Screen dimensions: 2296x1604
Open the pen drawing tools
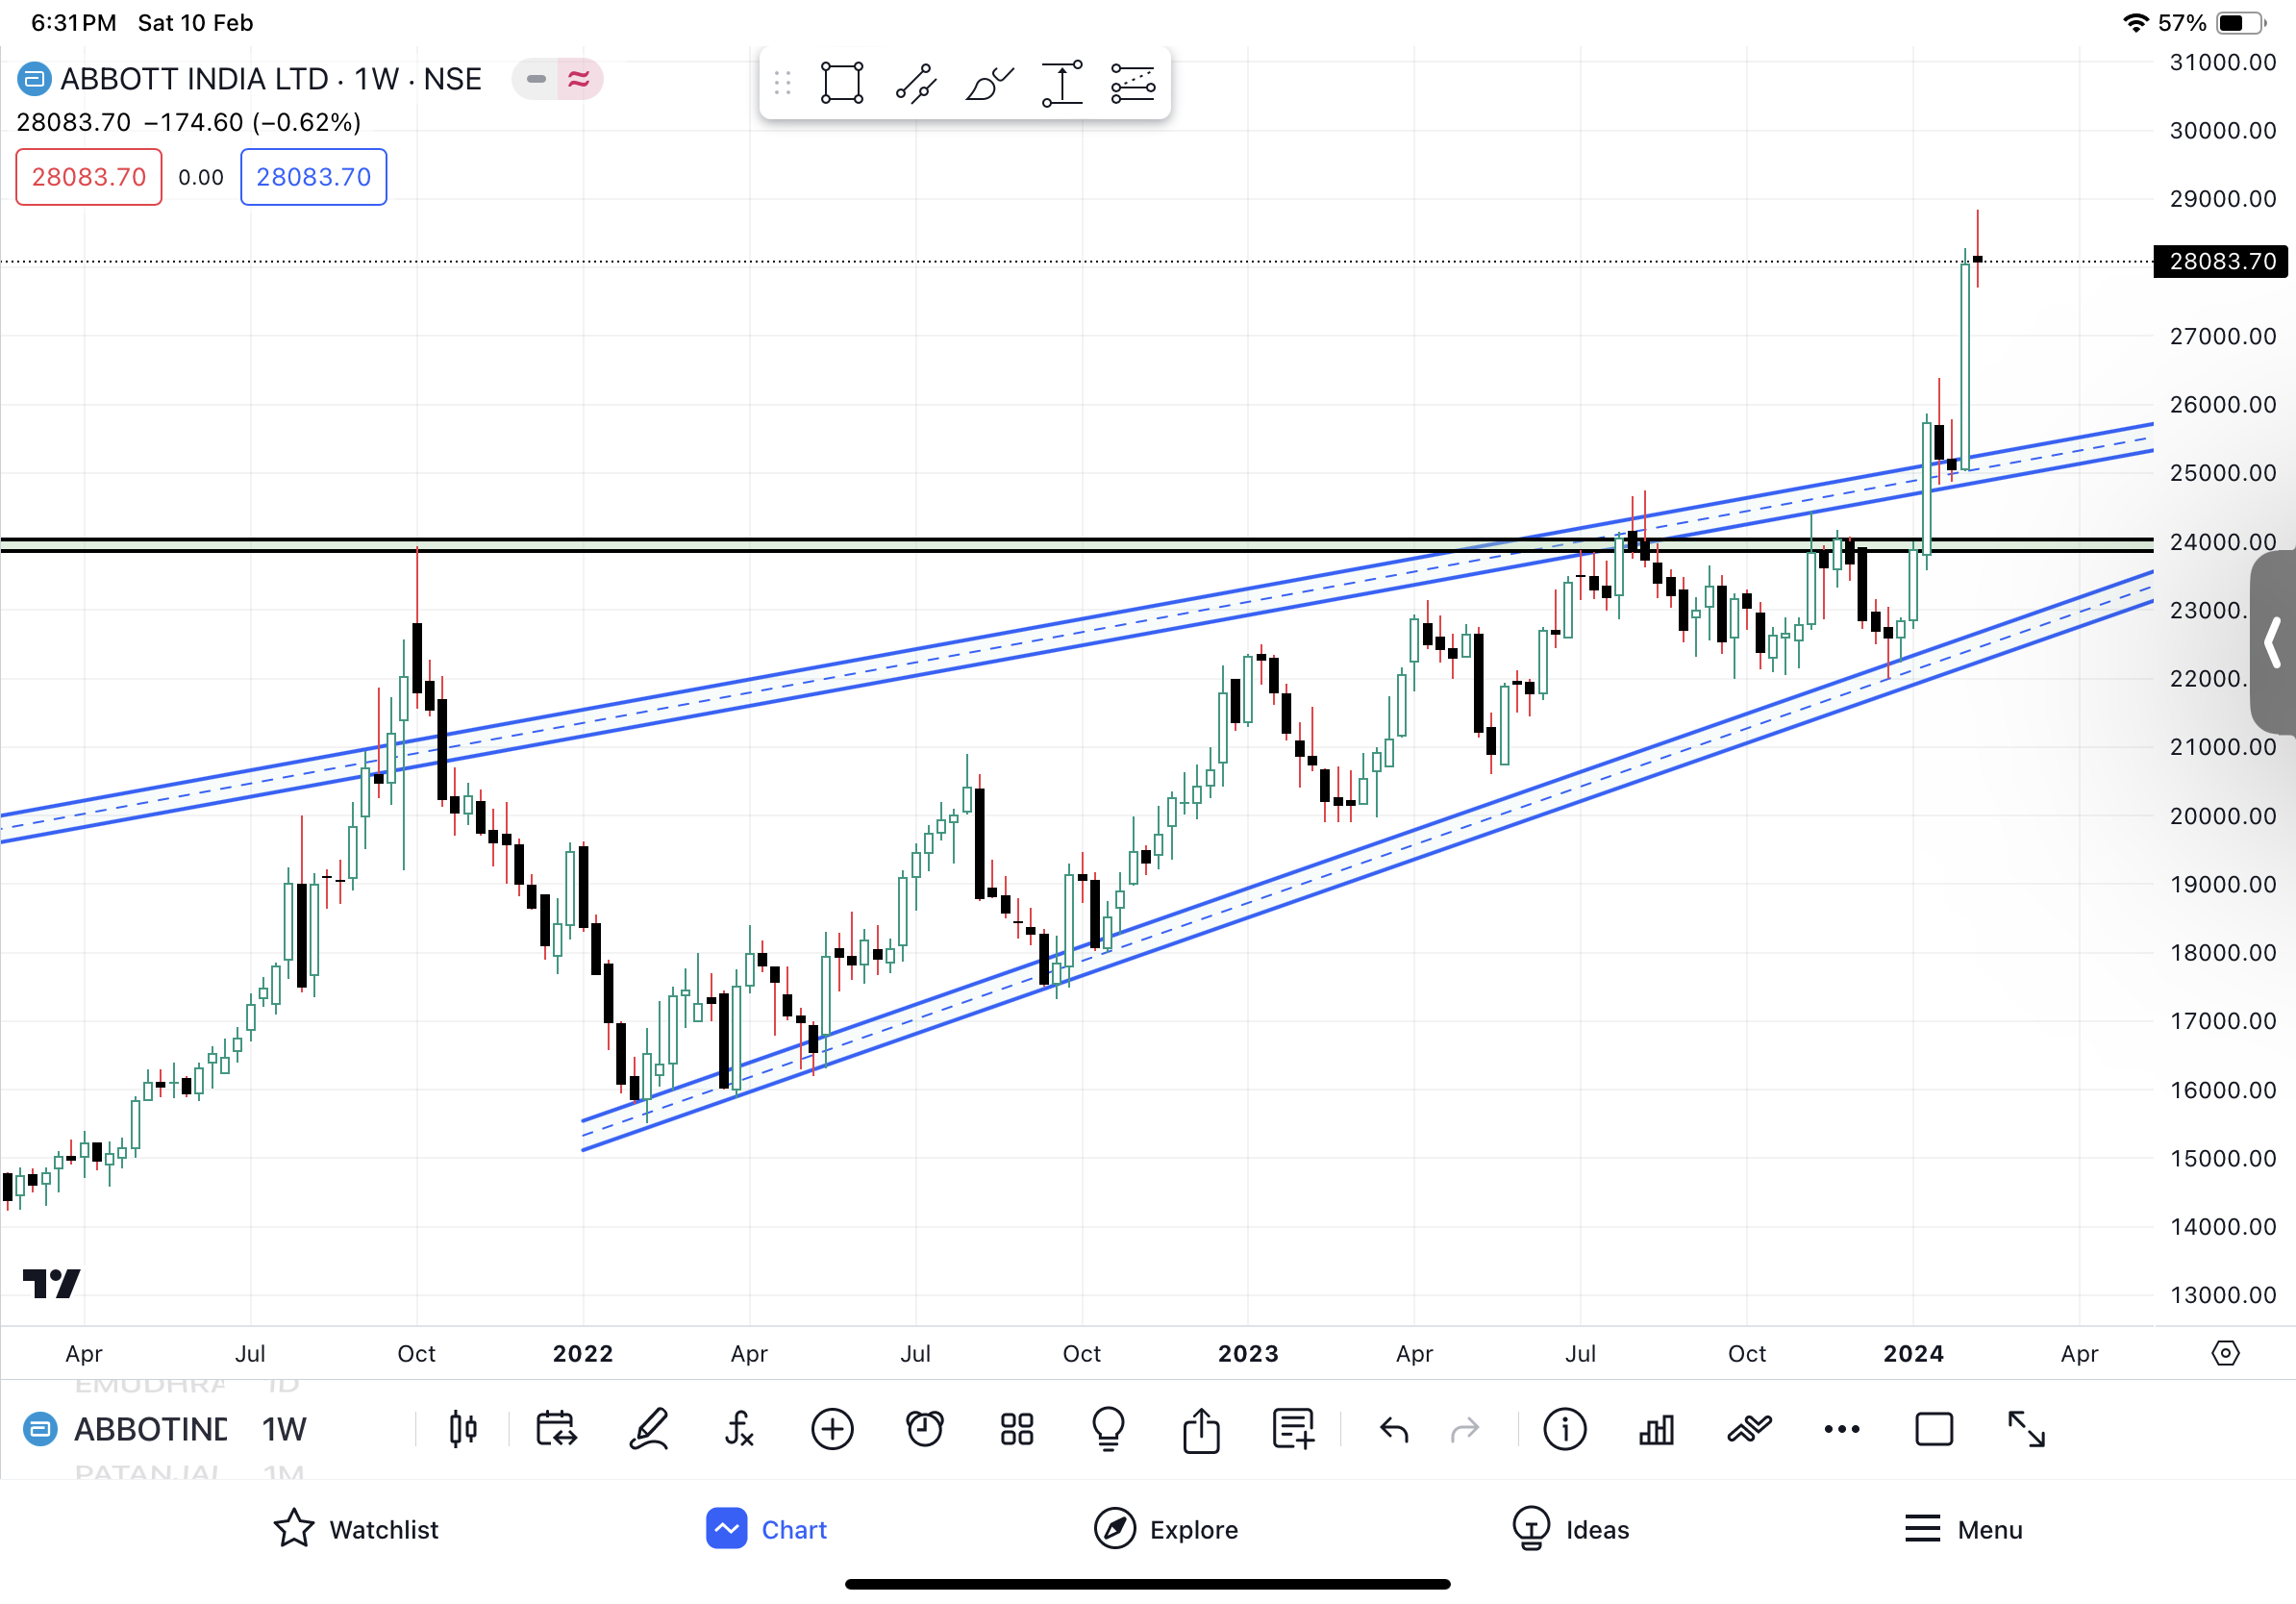click(649, 1429)
